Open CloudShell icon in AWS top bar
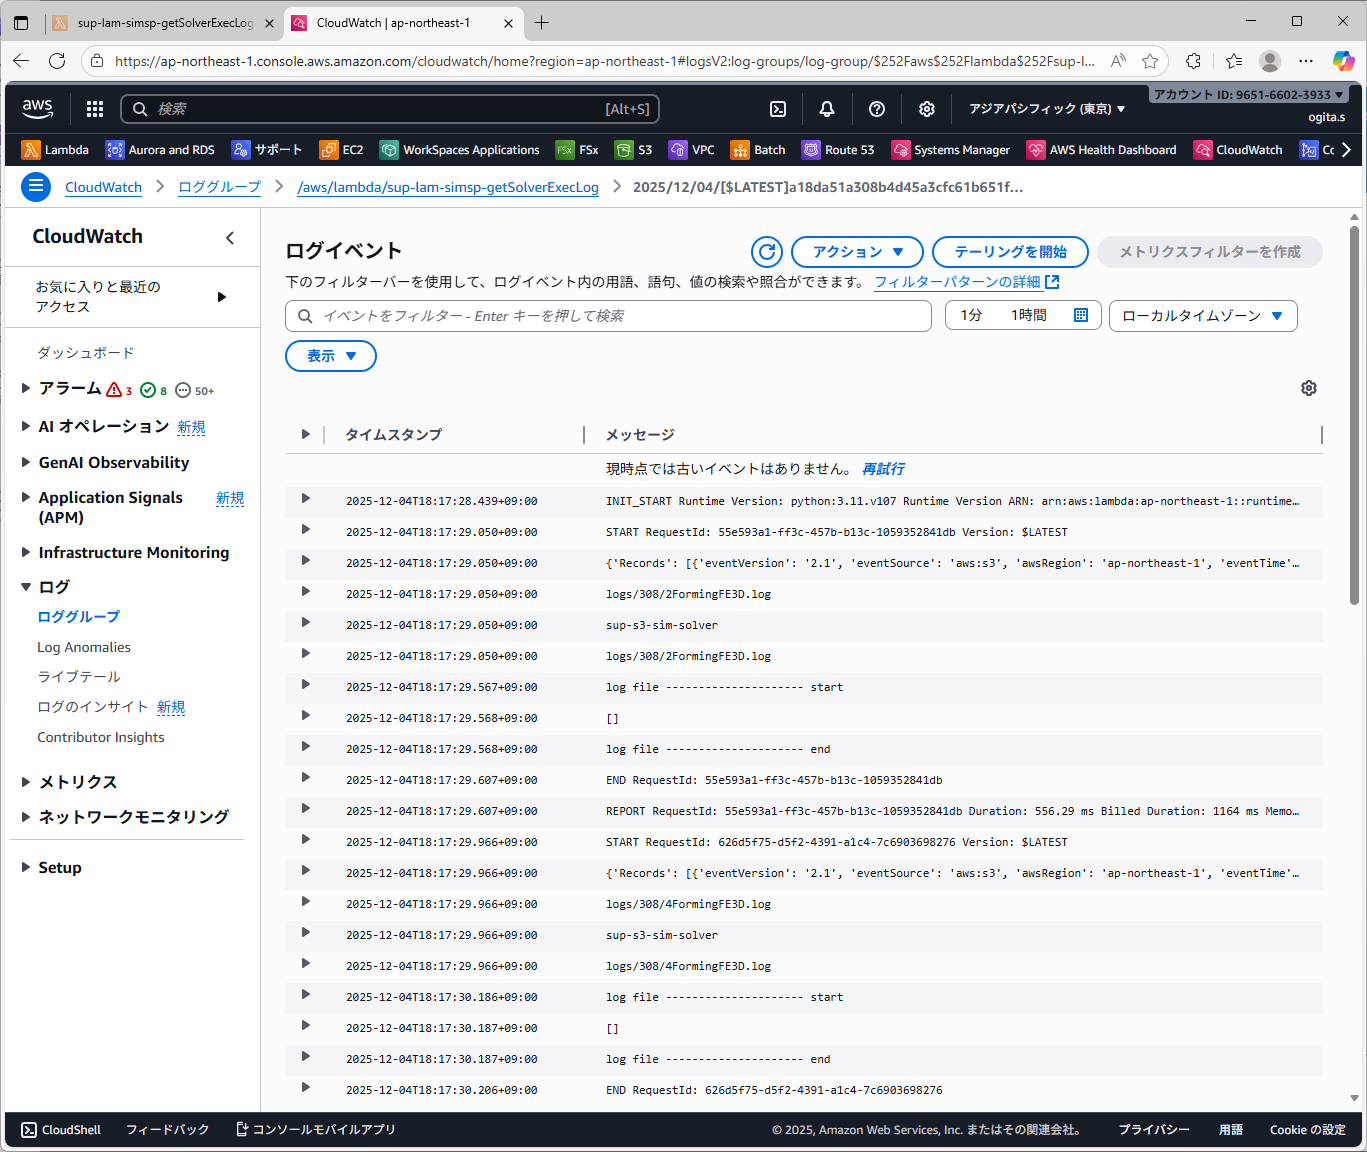 [x=778, y=109]
